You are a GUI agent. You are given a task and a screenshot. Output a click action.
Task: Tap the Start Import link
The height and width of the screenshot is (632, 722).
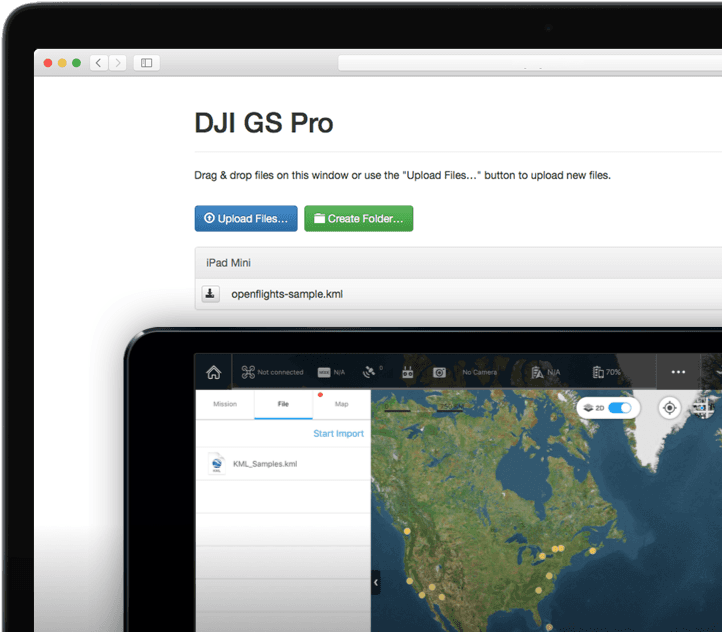pyautogui.click(x=338, y=434)
